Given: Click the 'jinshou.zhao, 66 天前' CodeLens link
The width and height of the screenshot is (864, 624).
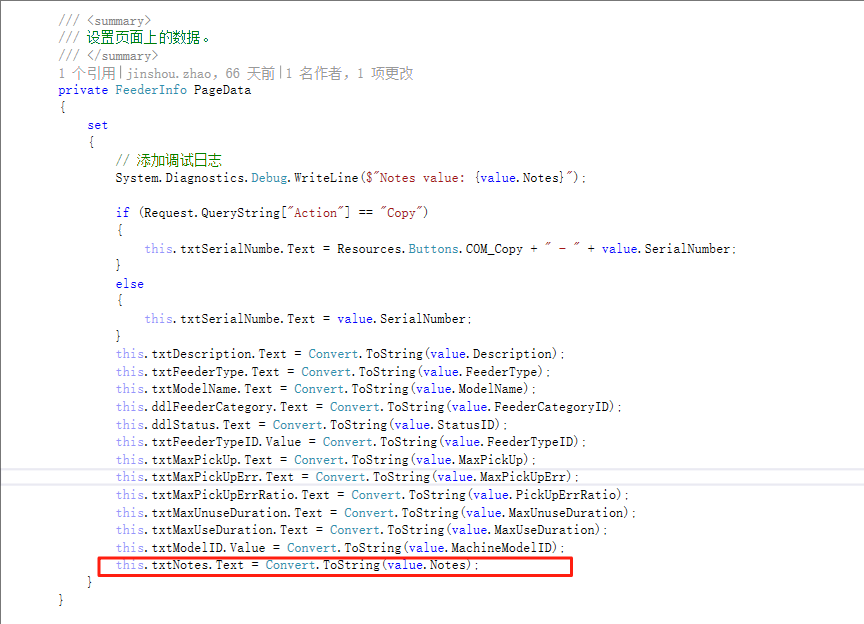Looking at the screenshot, I should 201,73.
